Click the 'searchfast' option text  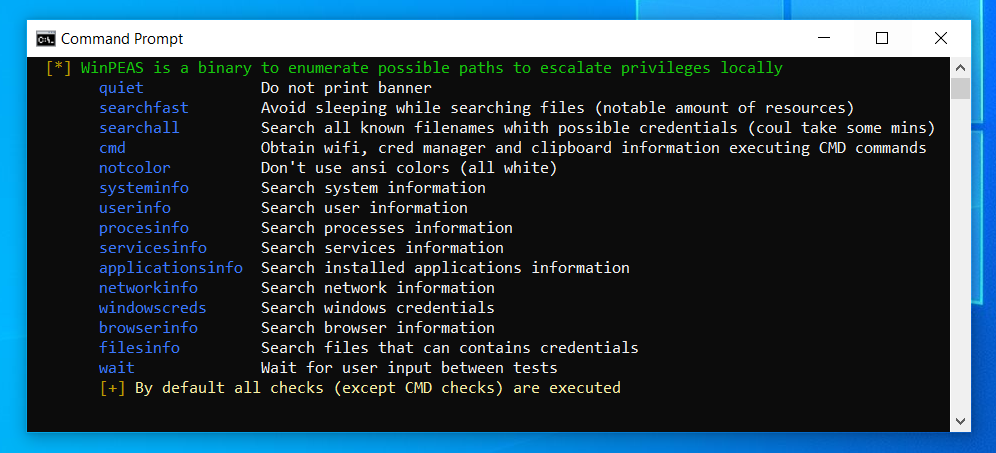[x=144, y=108]
